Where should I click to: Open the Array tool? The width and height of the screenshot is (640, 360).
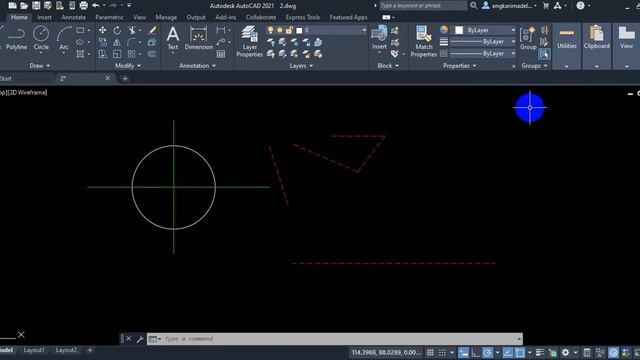[x=131, y=54]
